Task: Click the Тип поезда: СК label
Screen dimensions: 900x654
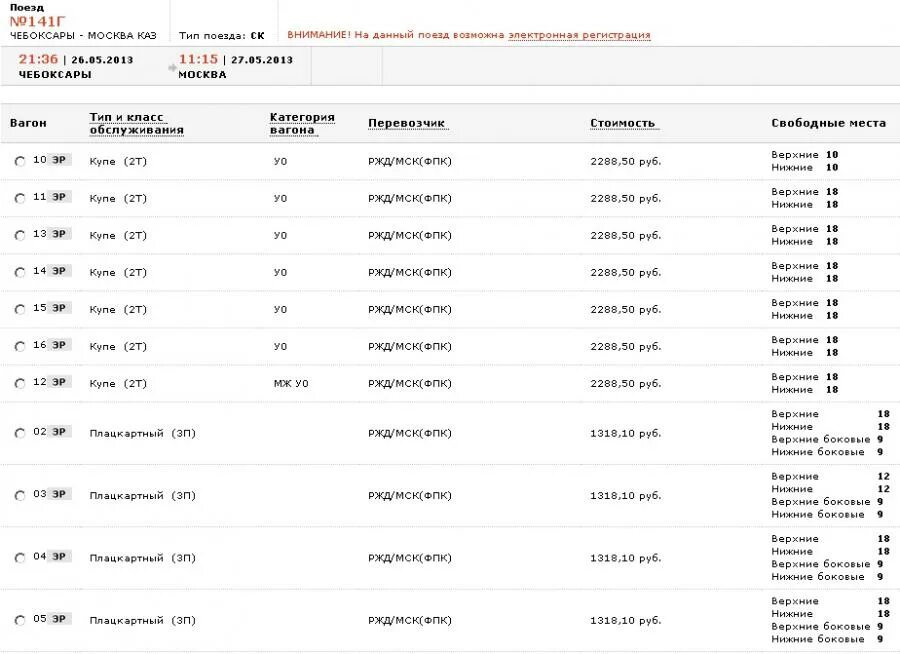Action: coord(222,36)
